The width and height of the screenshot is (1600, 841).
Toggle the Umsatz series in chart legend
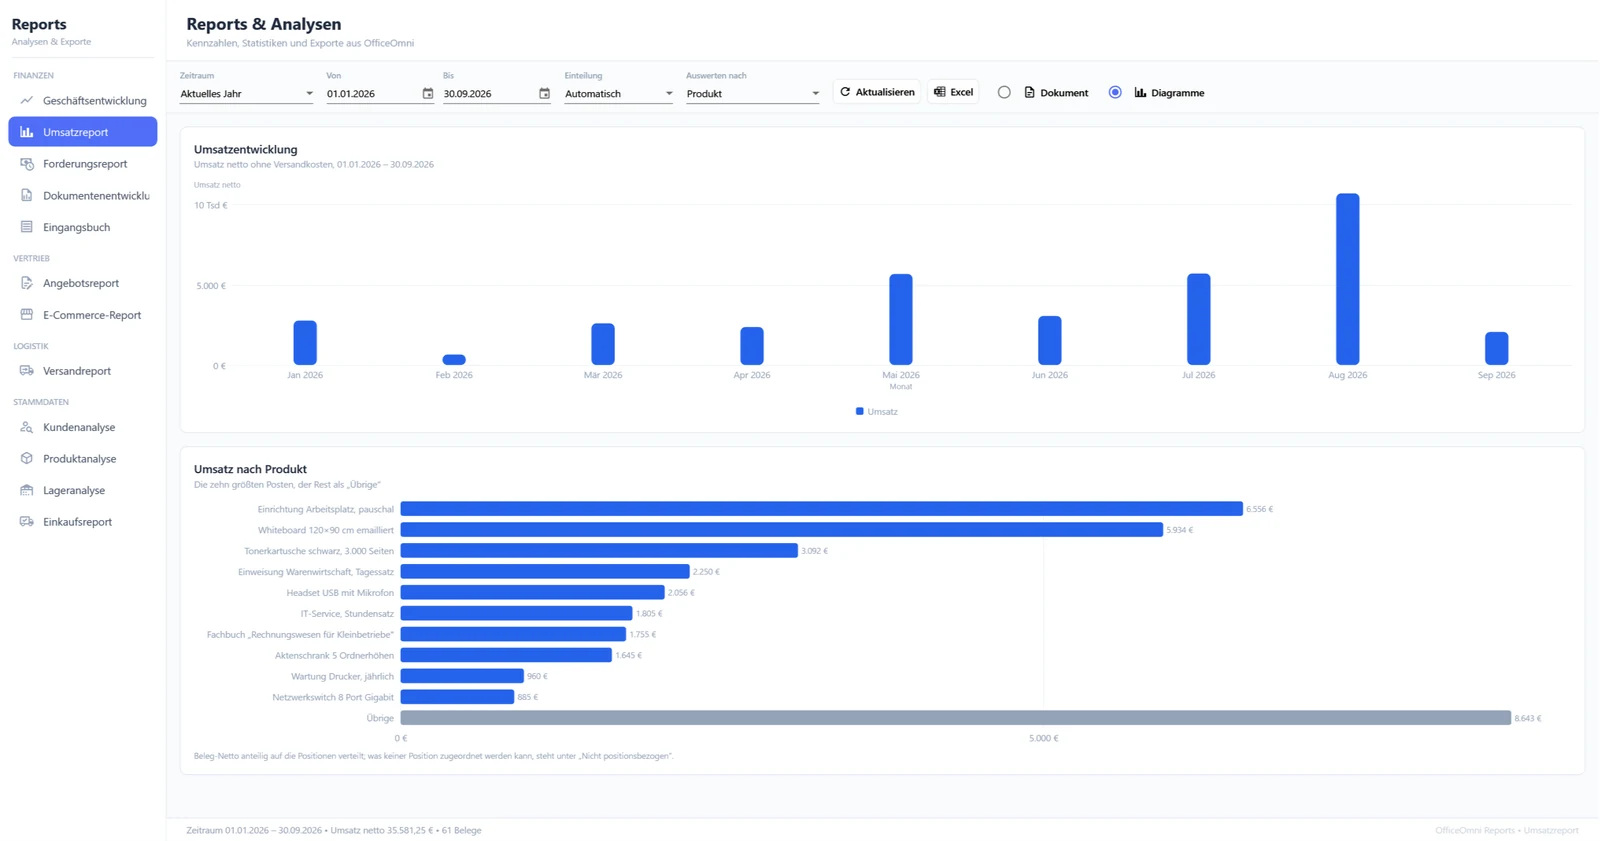point(877,411)
